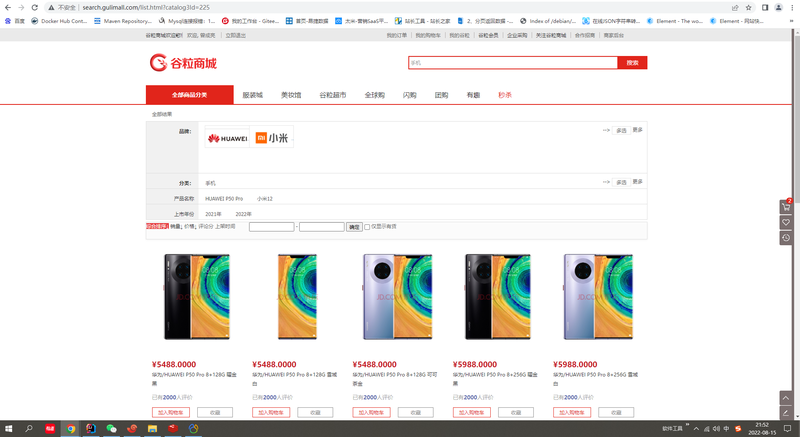The height and width of the screenshot is (437, 800).
Task: Go back with the browser back arrow
Action: click(8, 8)
